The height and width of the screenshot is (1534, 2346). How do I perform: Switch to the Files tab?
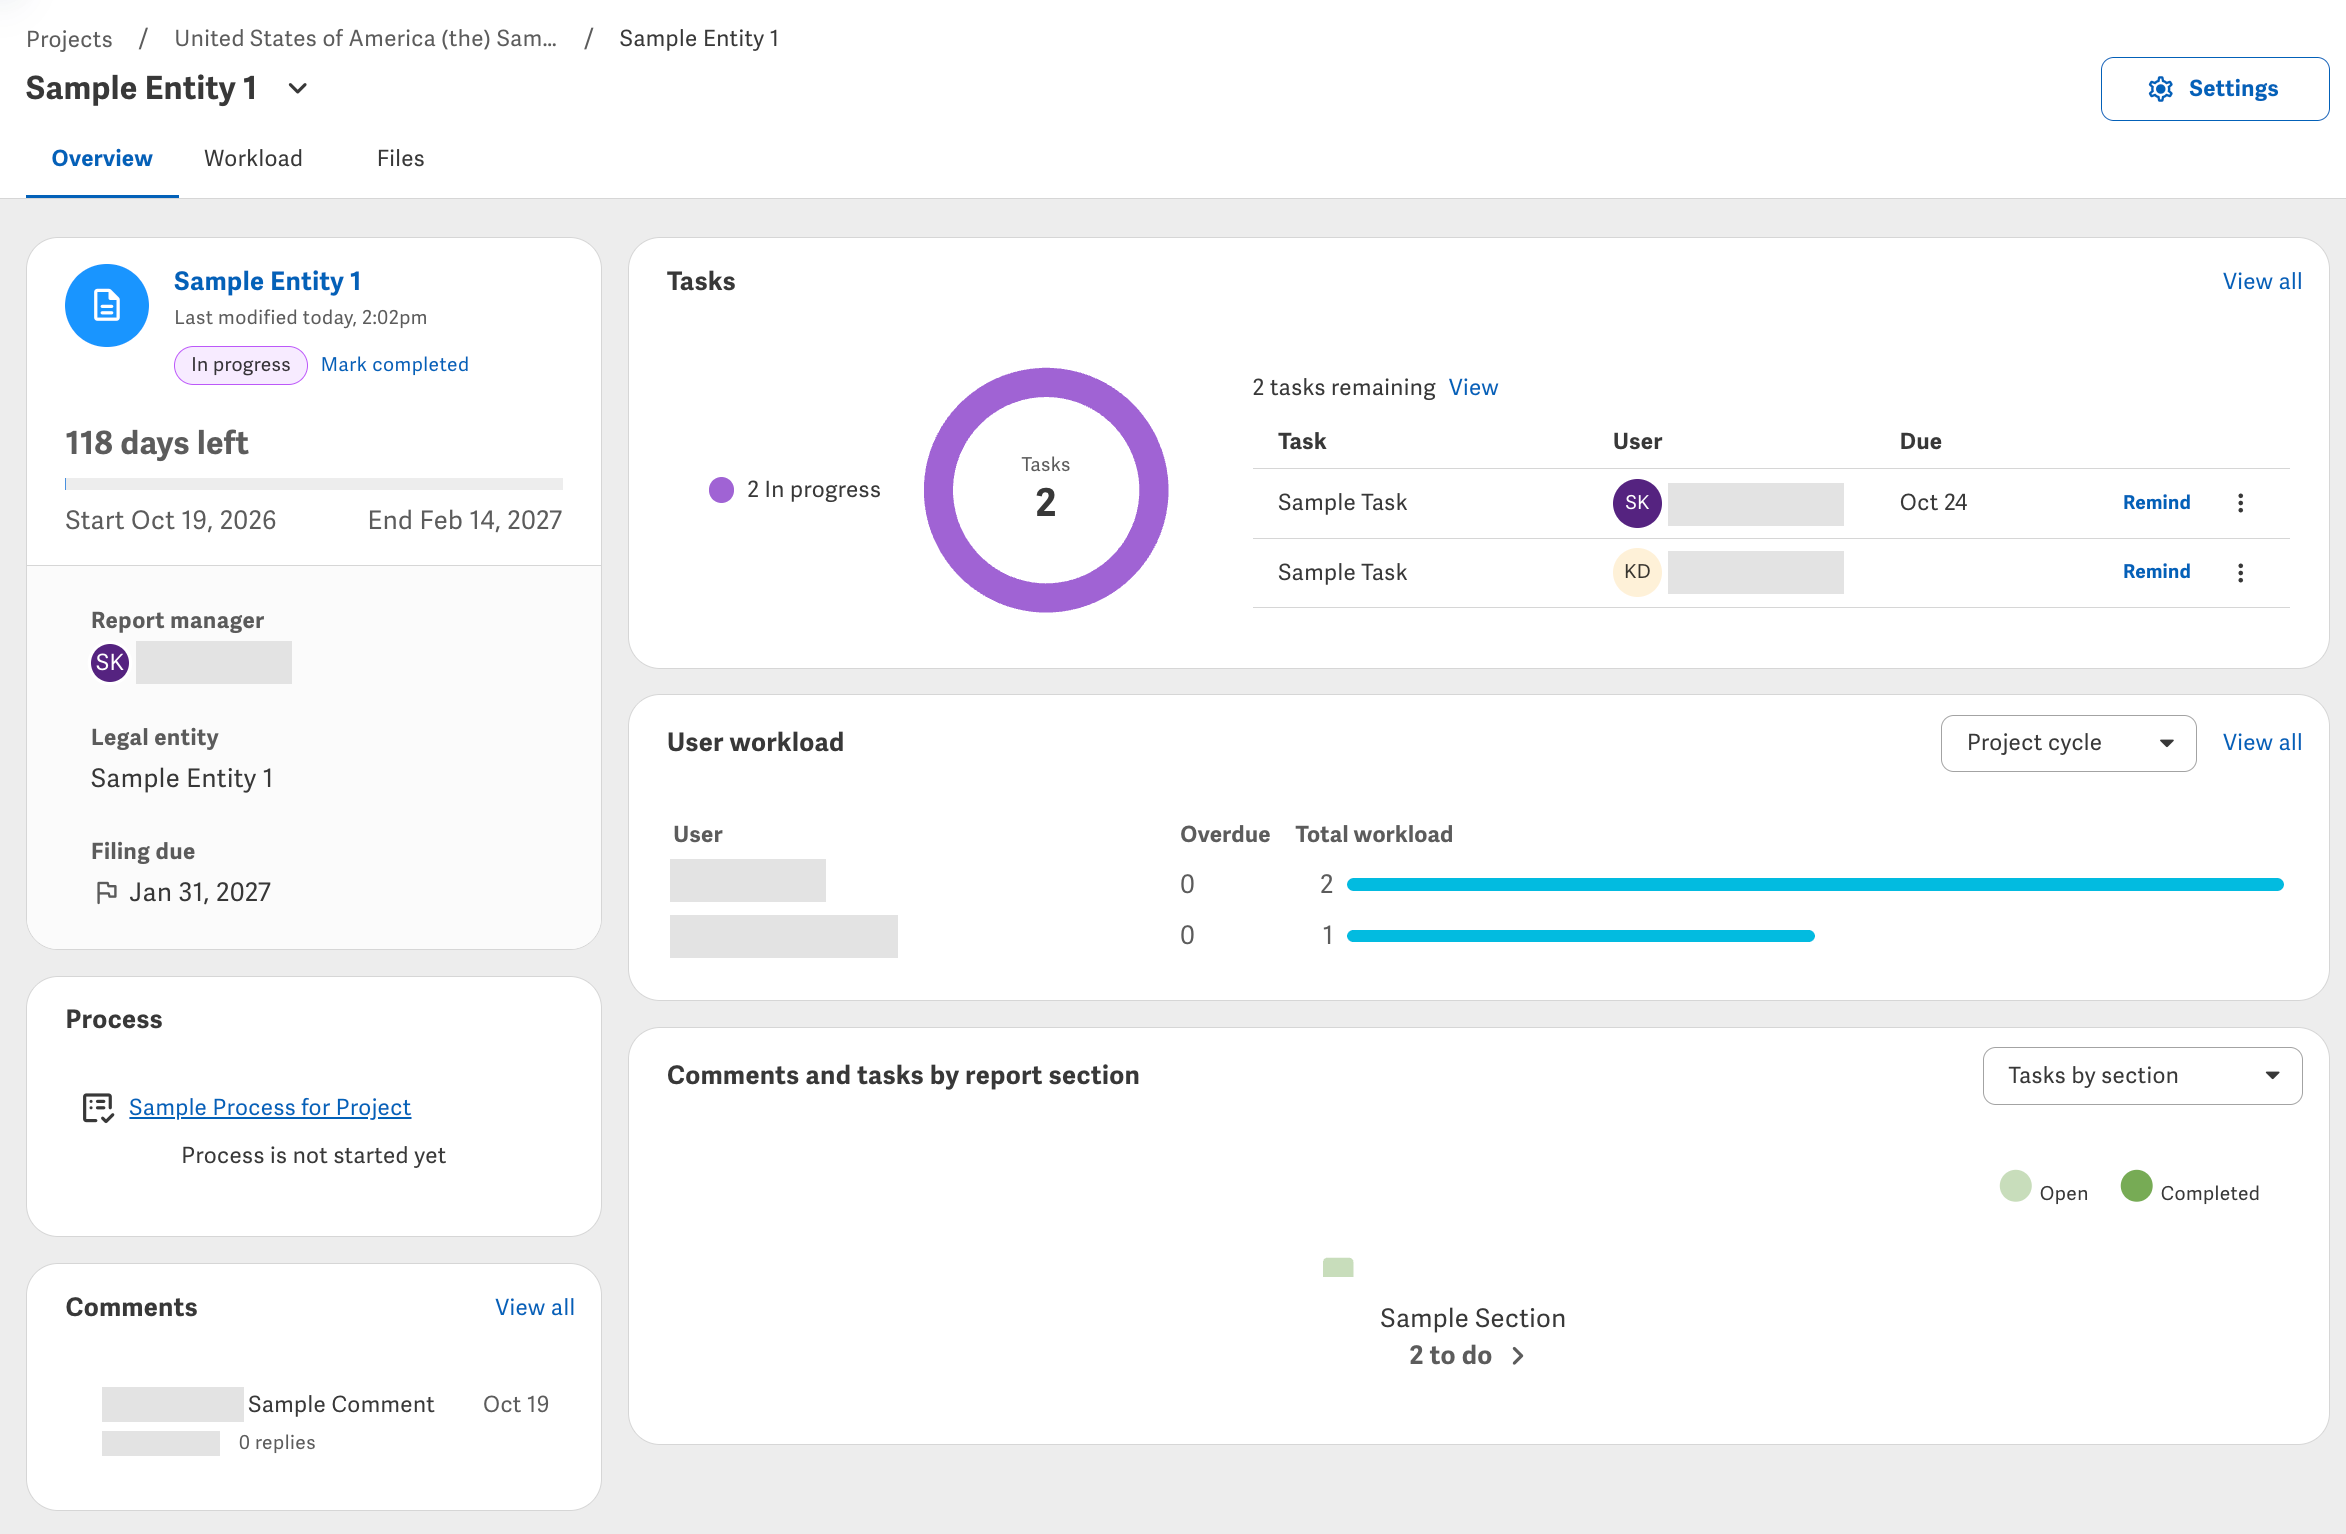pyautogui.click(x=401, y=159)
